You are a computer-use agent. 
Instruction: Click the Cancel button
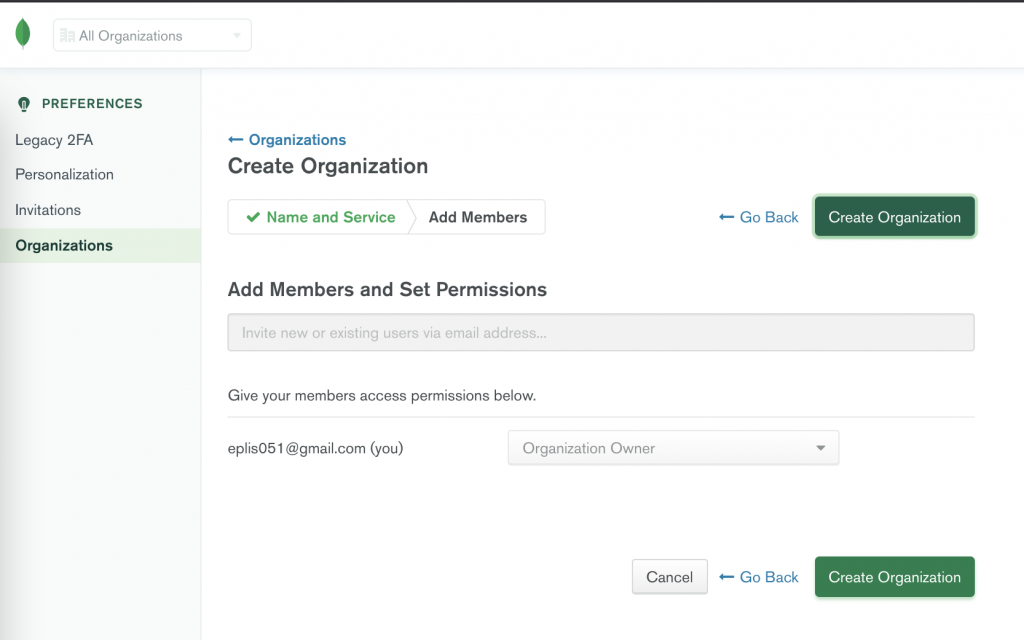(x=669, y=577)
